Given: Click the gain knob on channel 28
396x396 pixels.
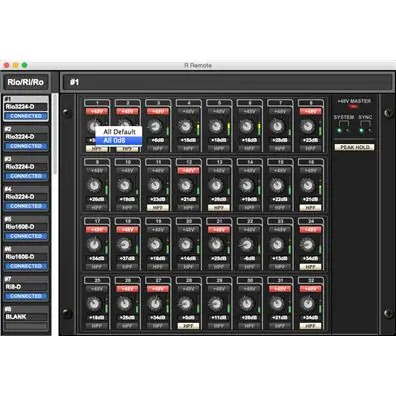Looking at the screenshot, I should [186, 304].
